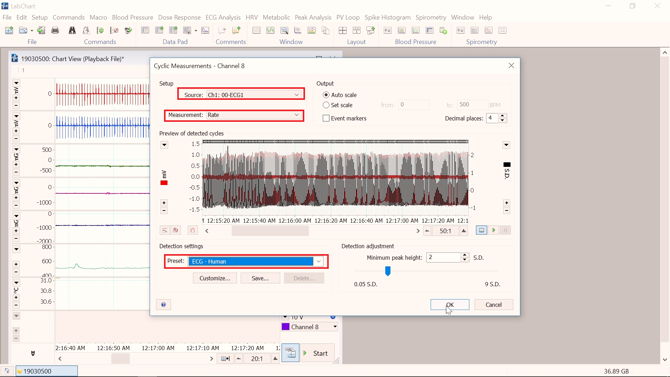Click the Chart View scroll right arrow
670x377 pixels.
pos(211,359)
